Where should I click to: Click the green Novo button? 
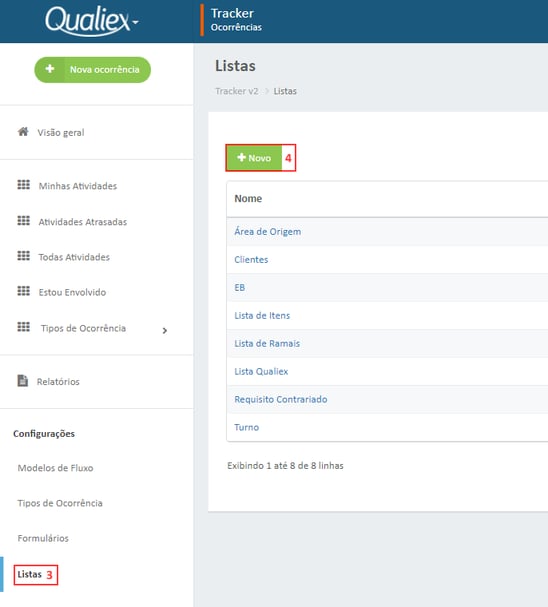(254, 158)
